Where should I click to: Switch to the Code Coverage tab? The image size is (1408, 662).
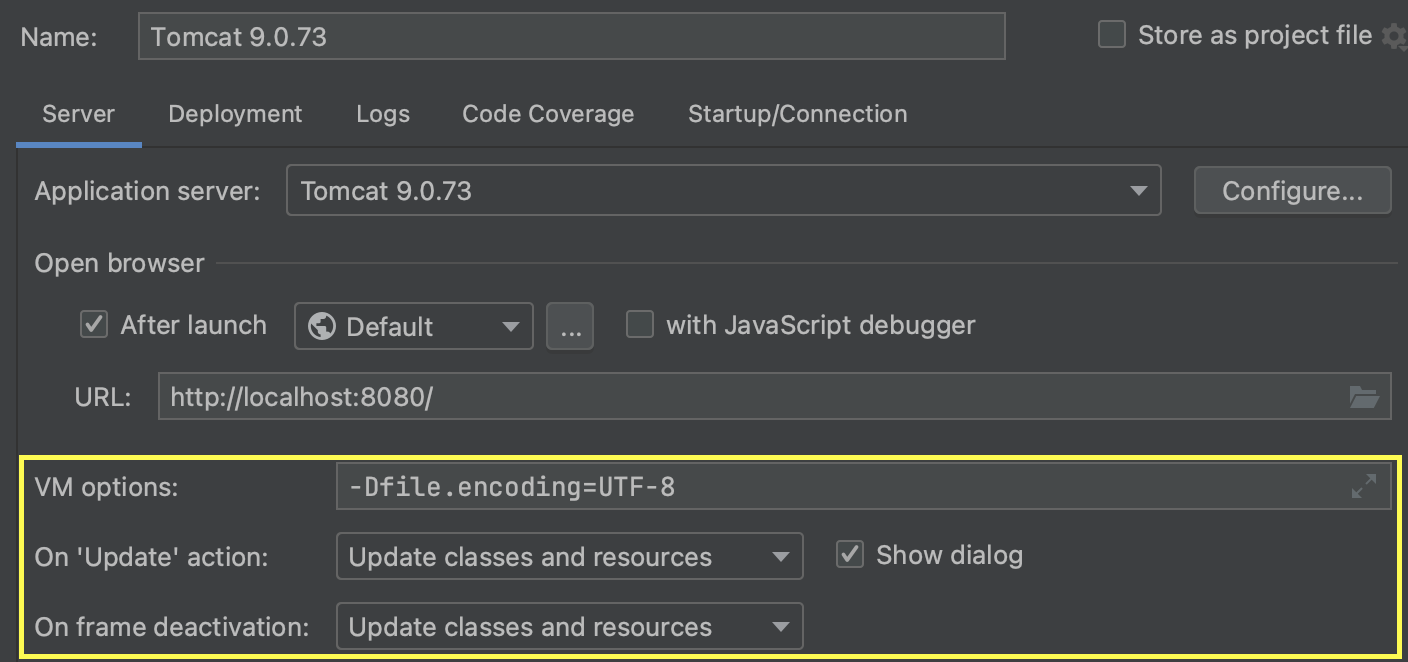coord(548,114)
